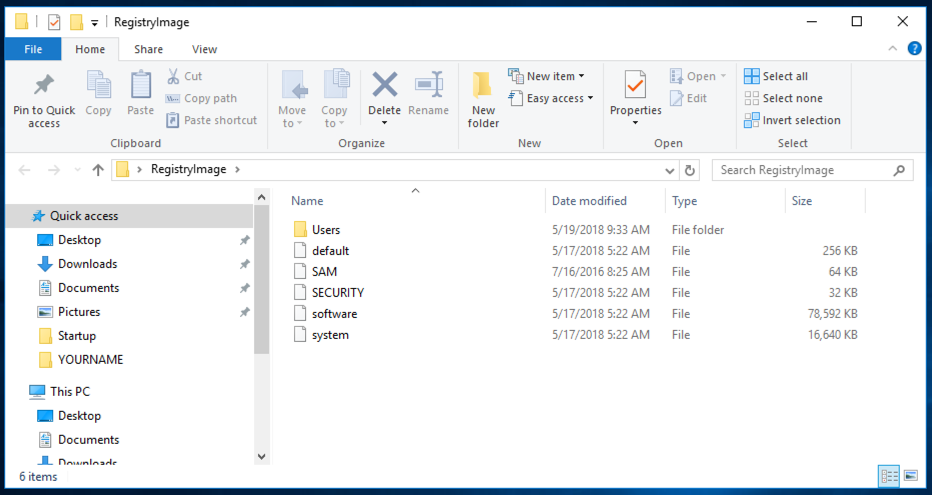932x495 pixels.
Task: Click navigation pane scroll down arrow
Action: [x=262, y=456]
